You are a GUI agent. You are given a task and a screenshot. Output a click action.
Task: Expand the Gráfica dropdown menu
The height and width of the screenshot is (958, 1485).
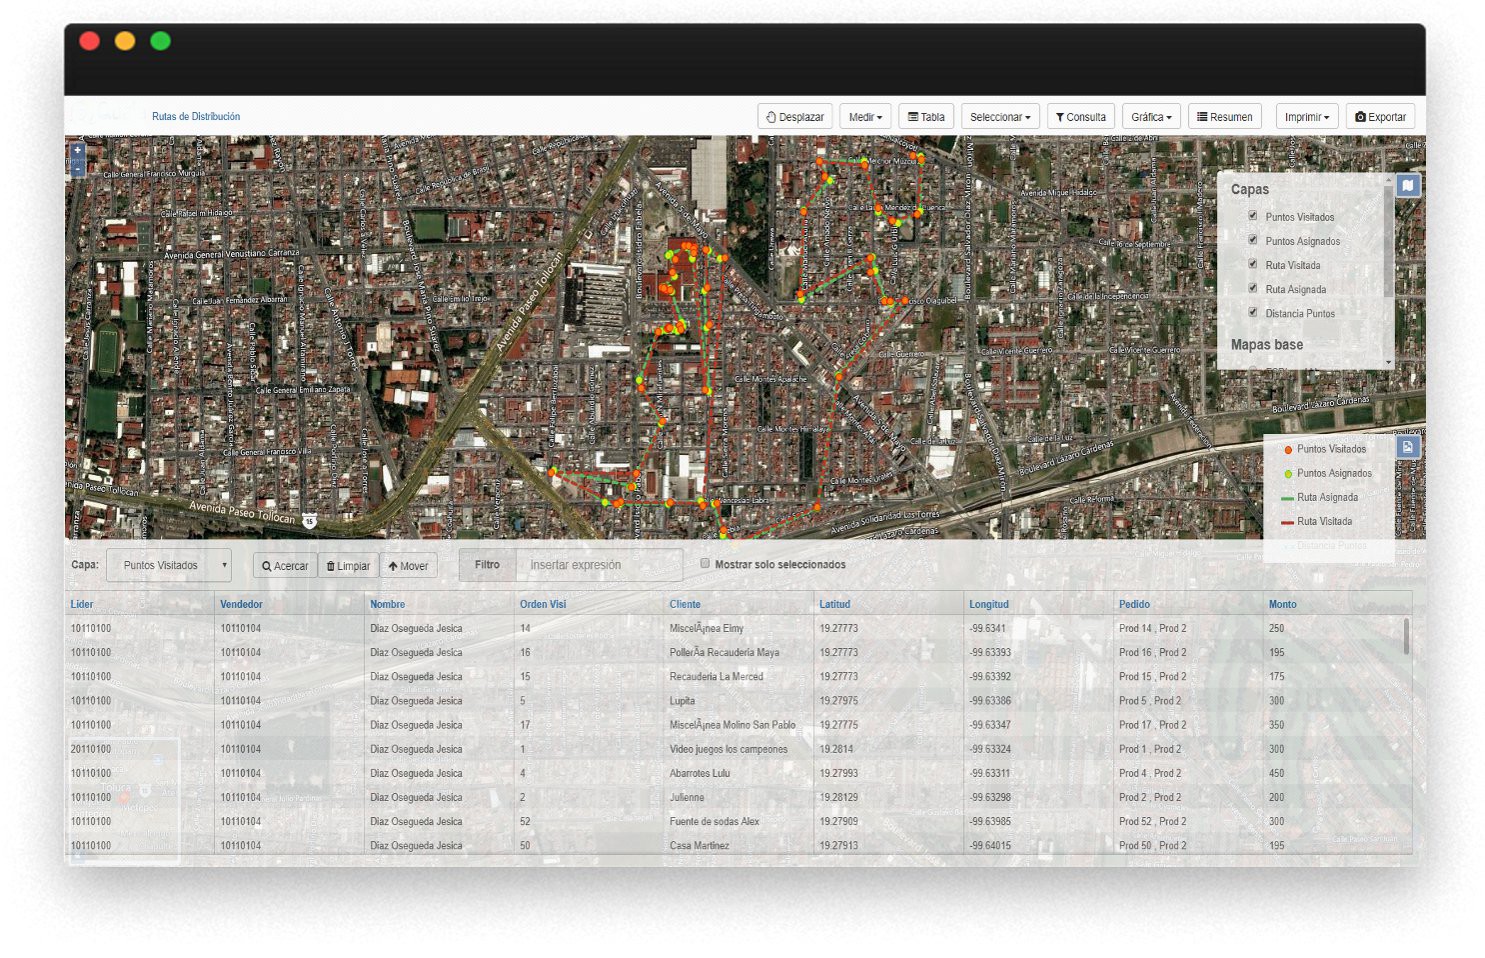(x=1151, y=117)
